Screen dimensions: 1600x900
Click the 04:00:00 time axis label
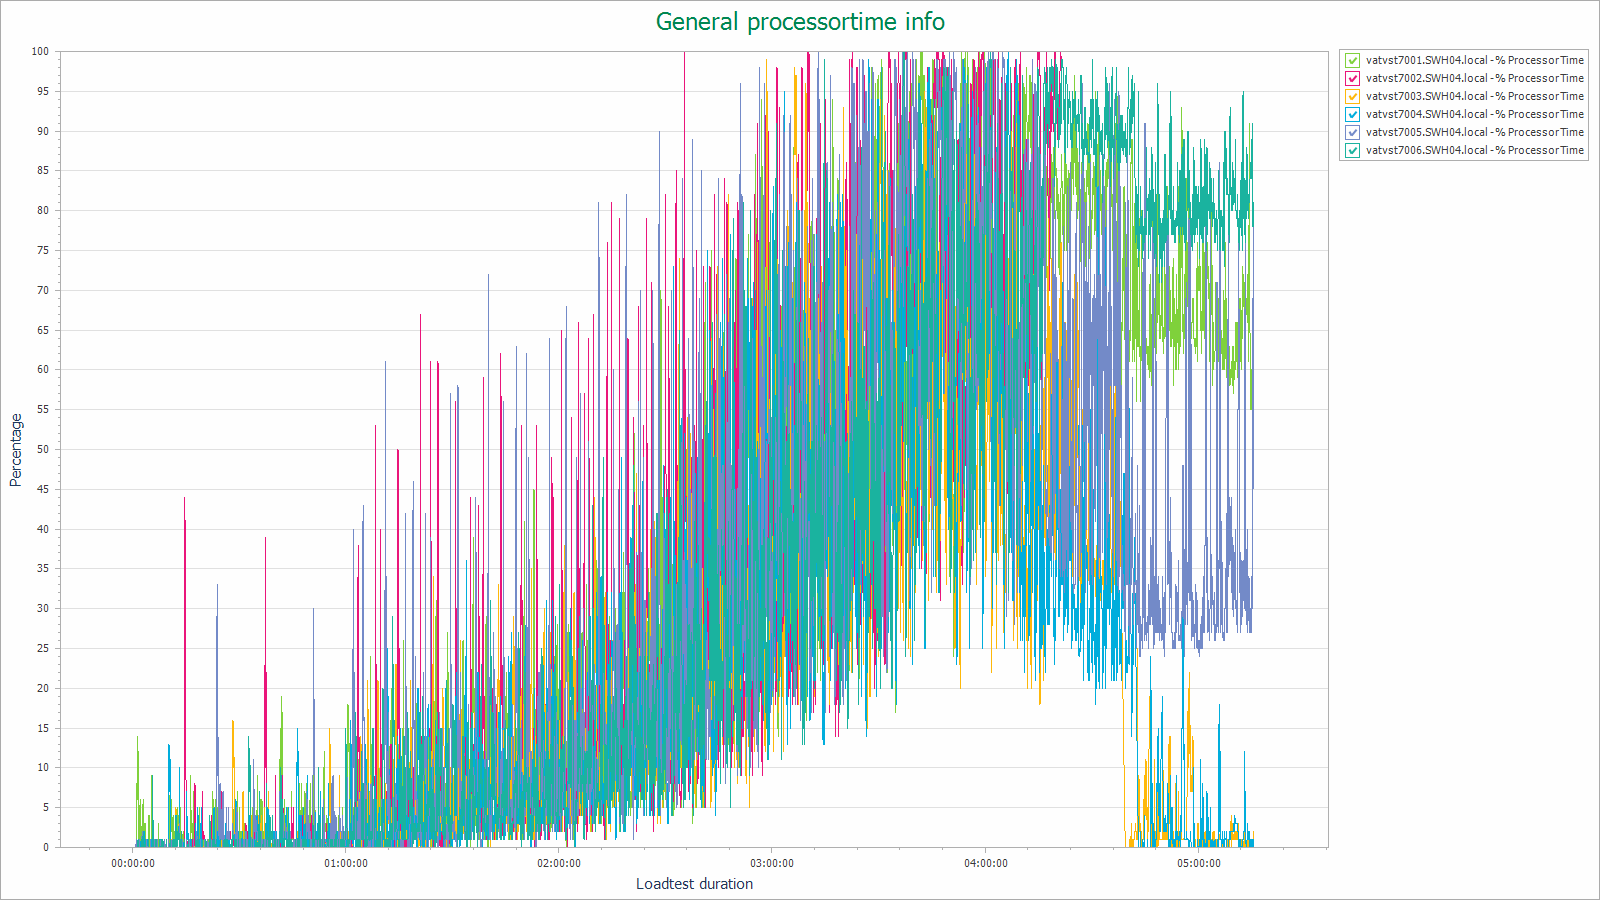click(x=986, y=863)
